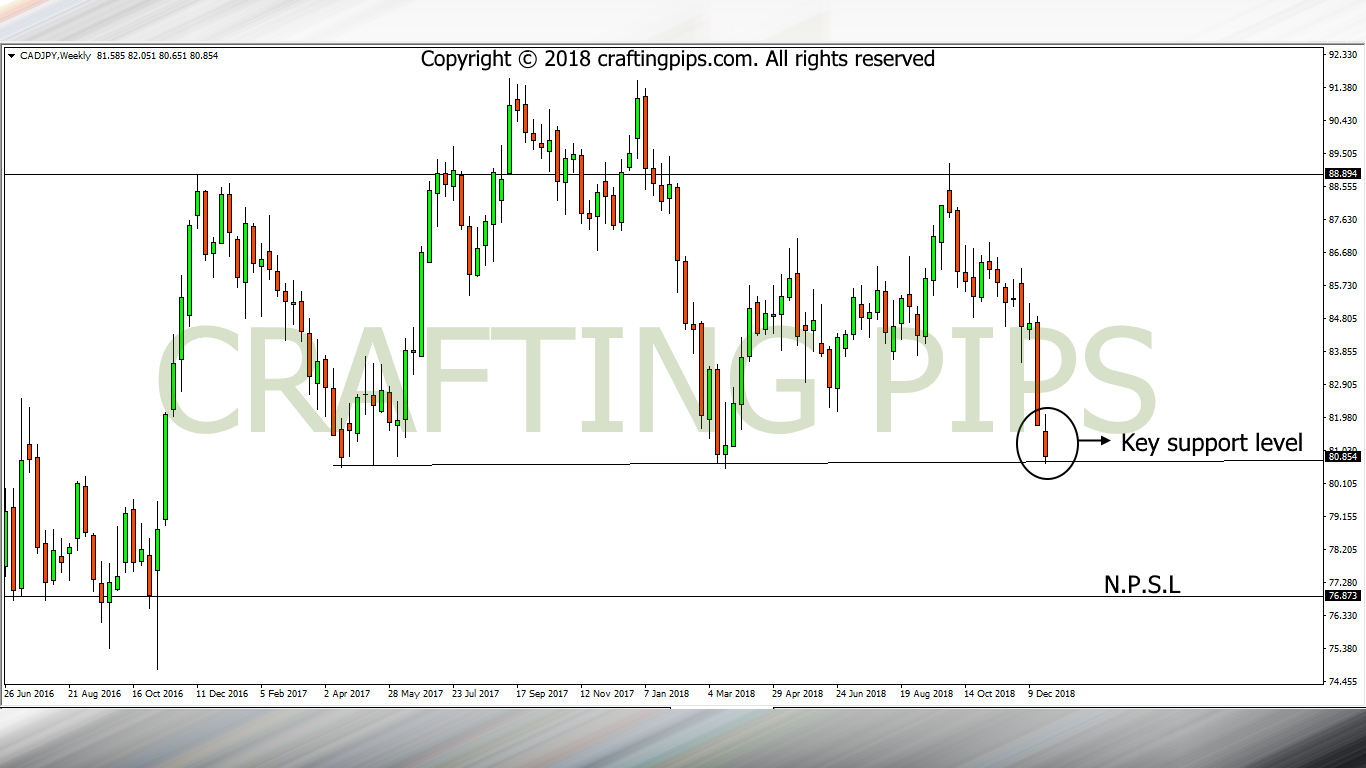
Task: Click the 80.105 price axis label
Action: (x=1342, y=484)
